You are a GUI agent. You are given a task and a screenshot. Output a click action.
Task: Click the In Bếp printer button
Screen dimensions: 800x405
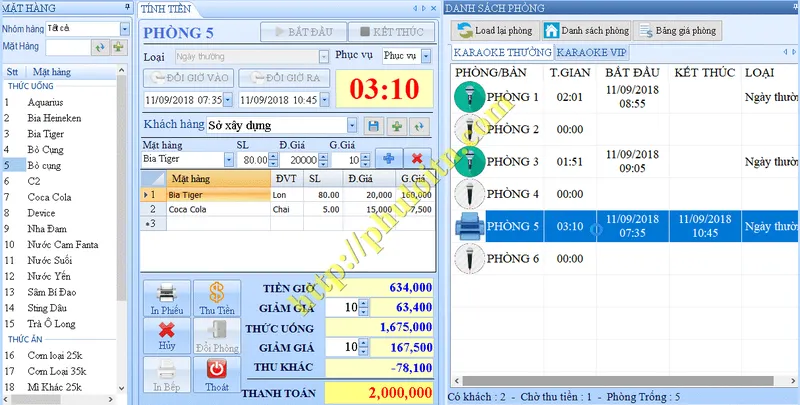[x=167, y=374]
